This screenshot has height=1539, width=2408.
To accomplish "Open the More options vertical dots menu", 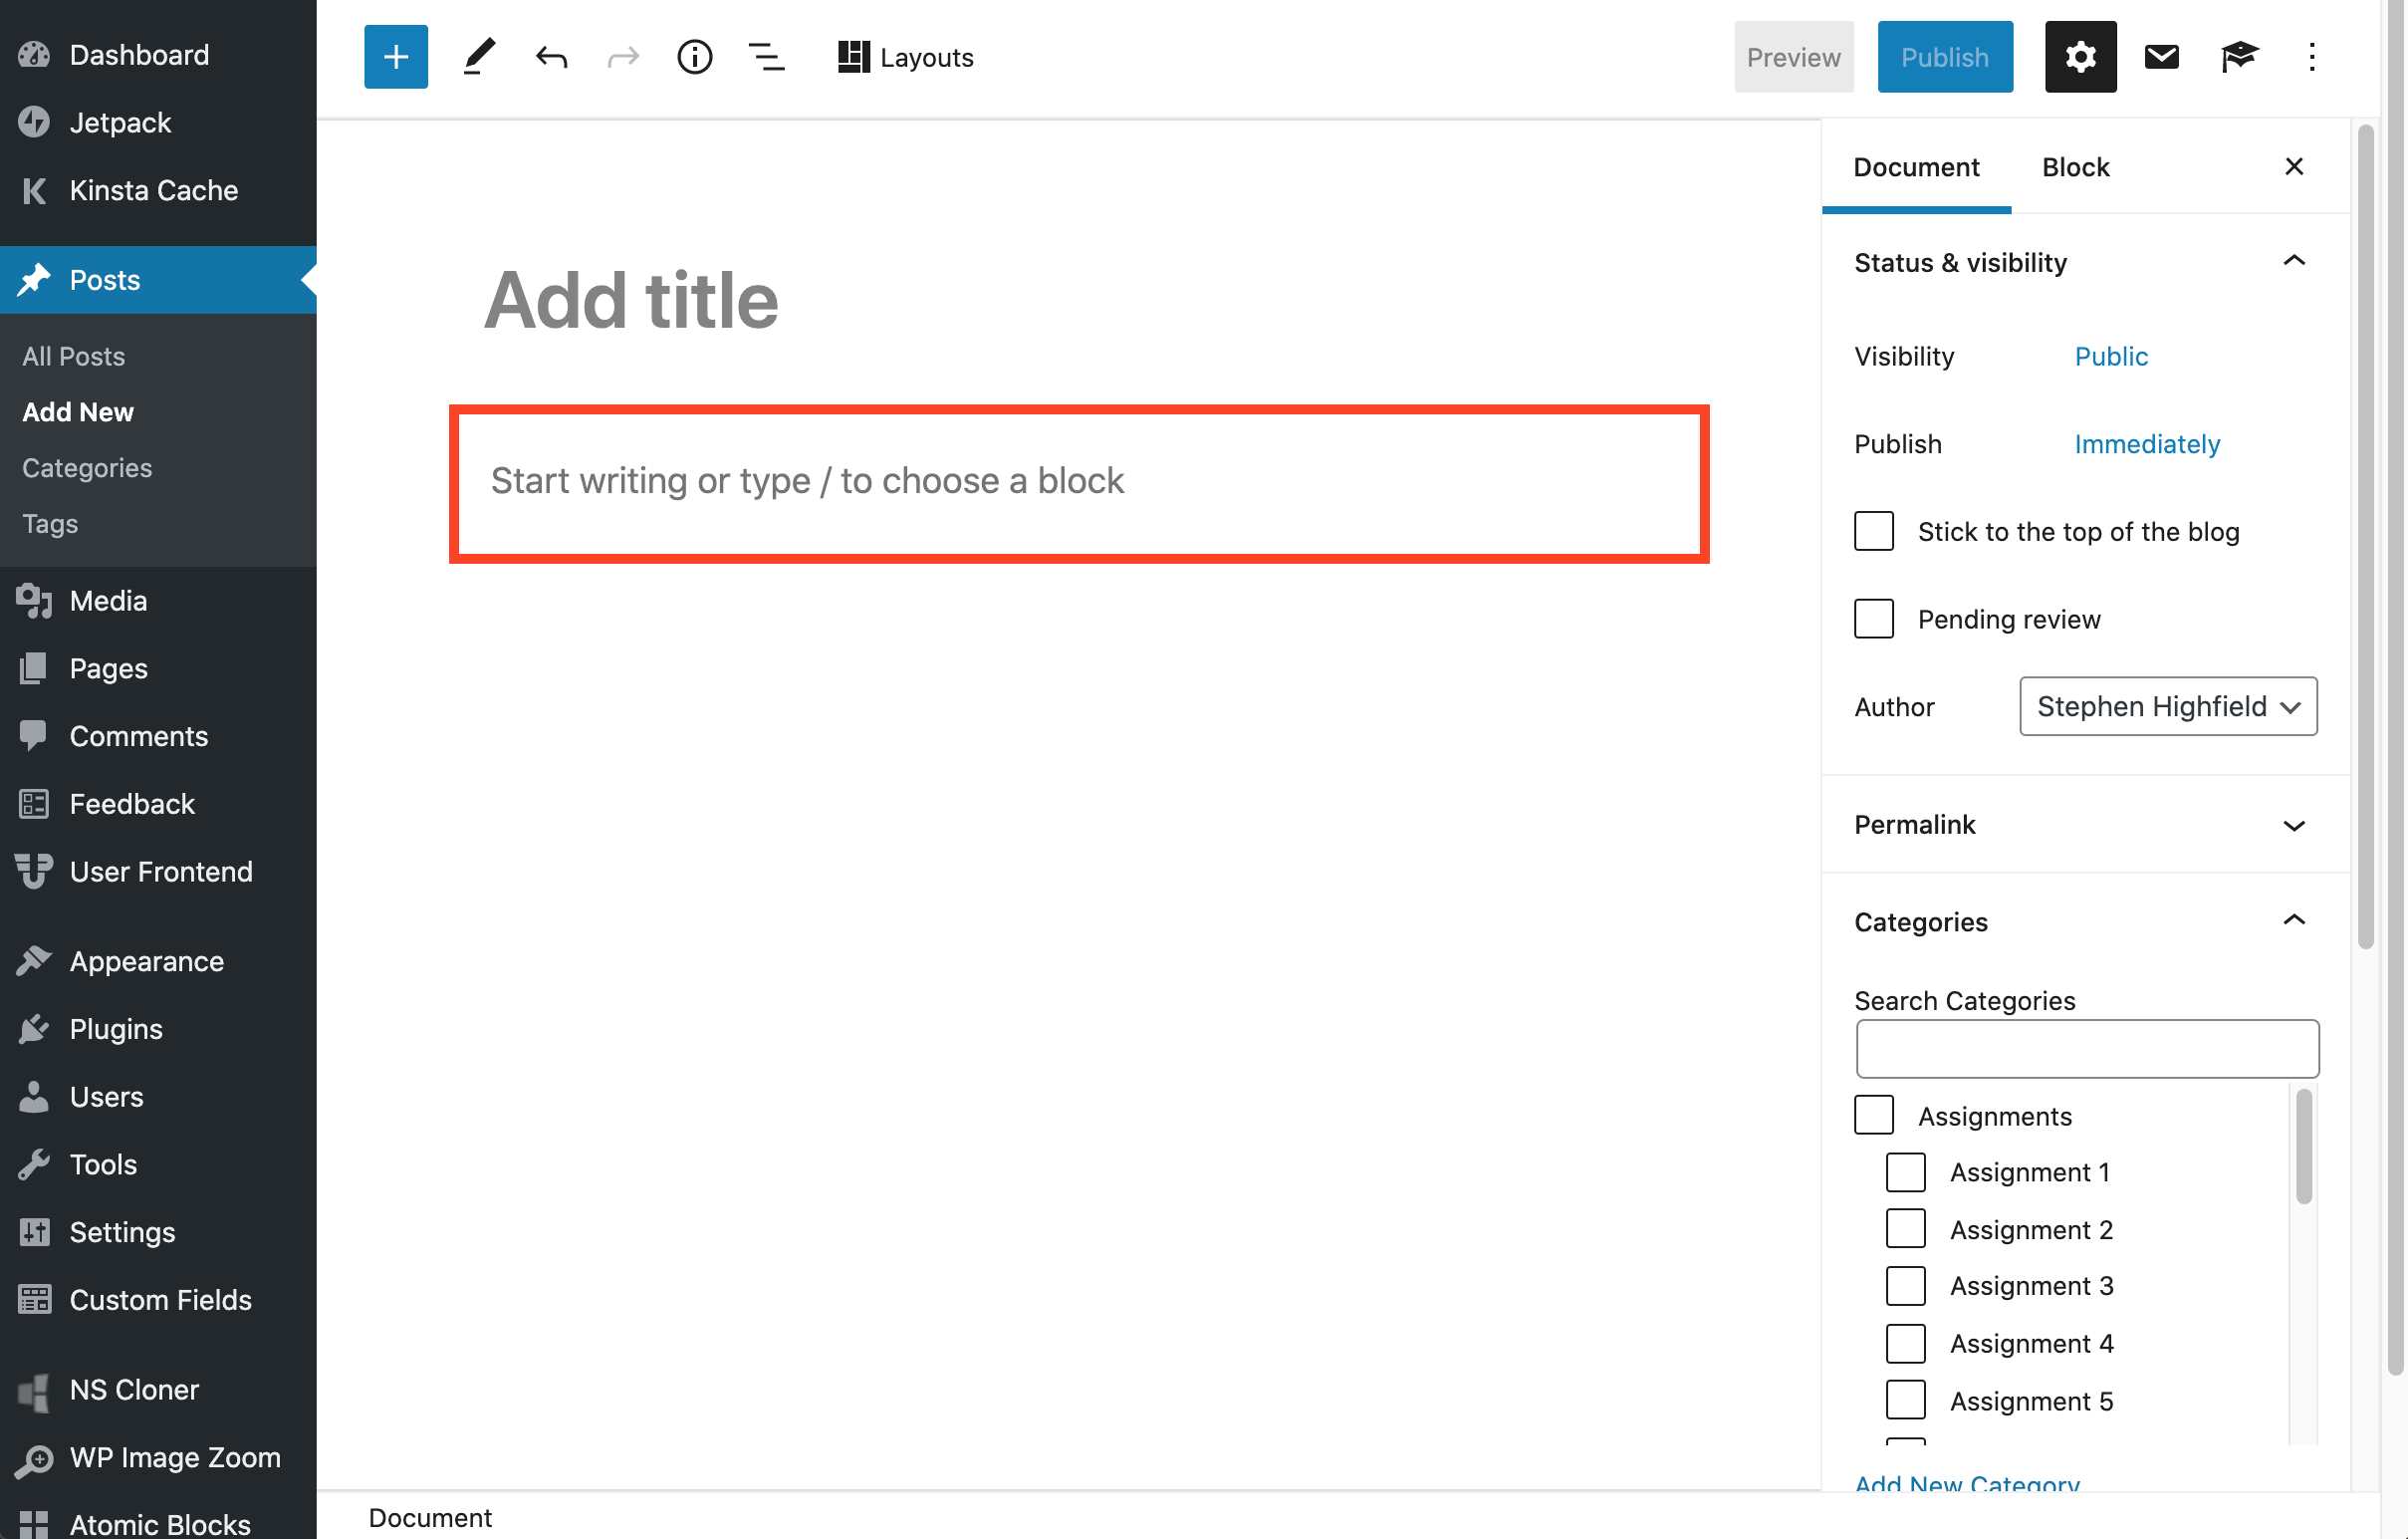I will pyautogui.click(x=2311, y=57).
